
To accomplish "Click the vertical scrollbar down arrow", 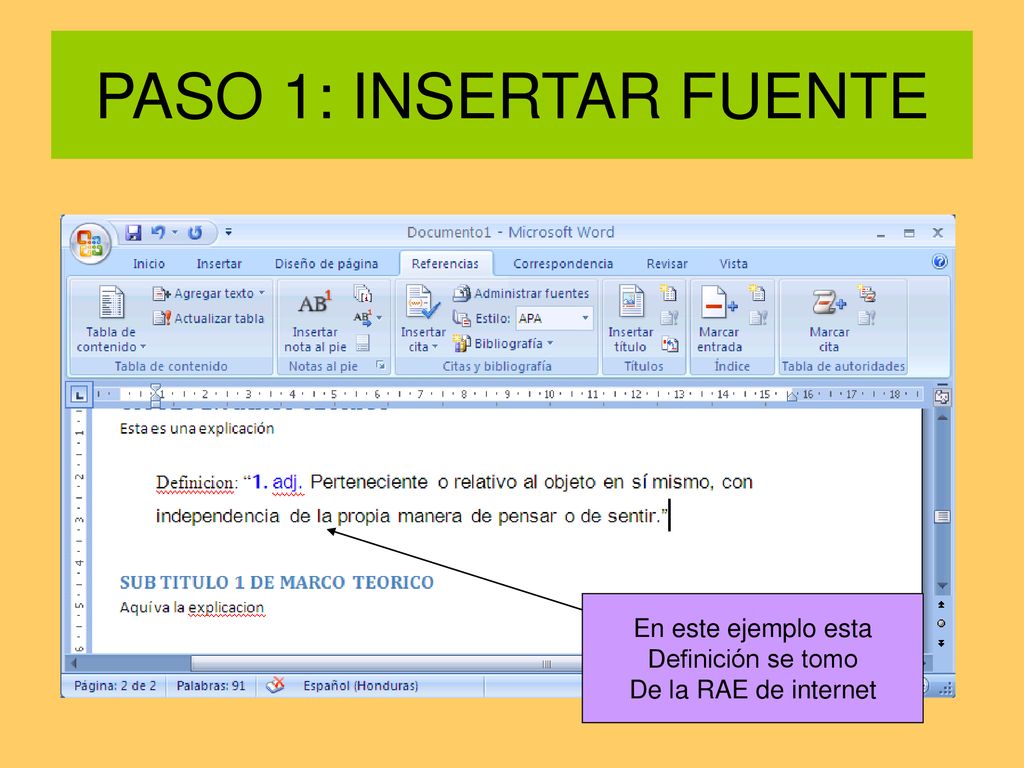I will pyautogui.click(x=942, y=586).
